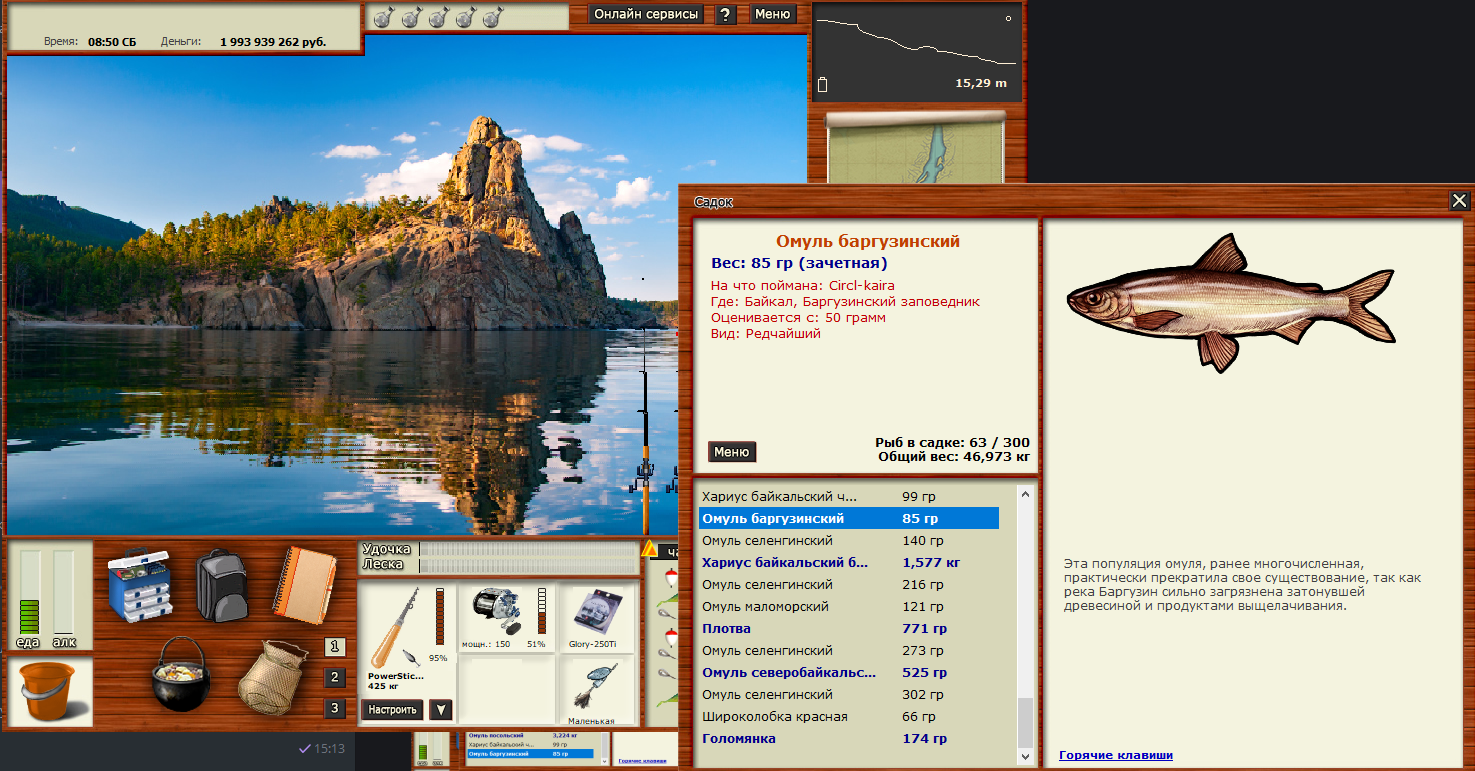1475x771 pixels.
Task: Switch to tackle set 2
Action: pos(336,678)
